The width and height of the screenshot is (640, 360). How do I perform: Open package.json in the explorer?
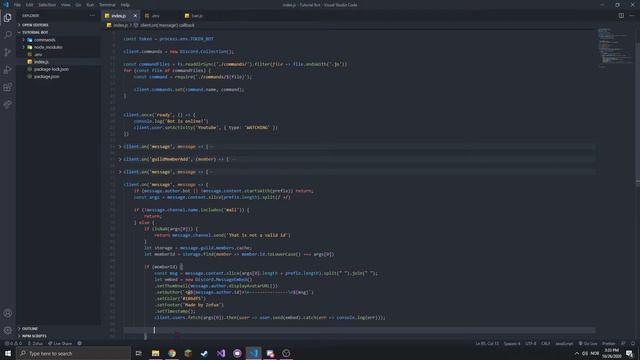click(x=47, y=76)
